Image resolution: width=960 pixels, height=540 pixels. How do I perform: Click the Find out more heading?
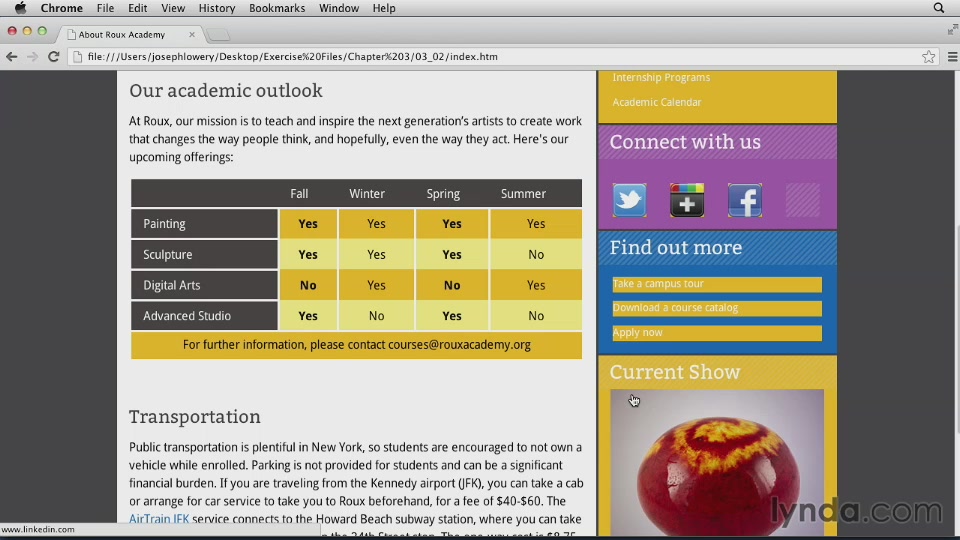pyautogui.click(x=676, y=247)
